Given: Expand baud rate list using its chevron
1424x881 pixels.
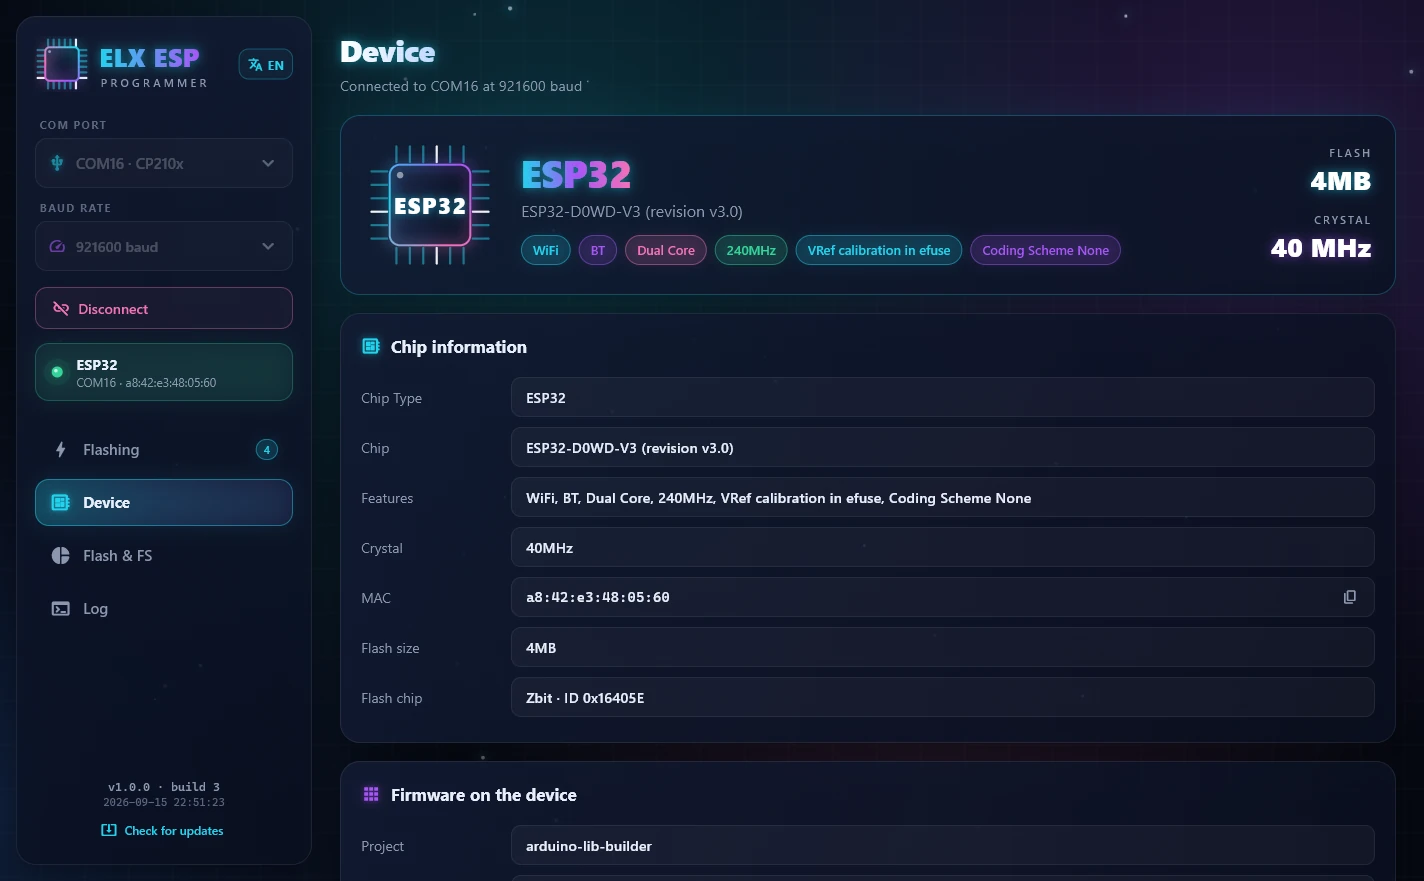Looking at the screenshot, I should coord(268,247).
